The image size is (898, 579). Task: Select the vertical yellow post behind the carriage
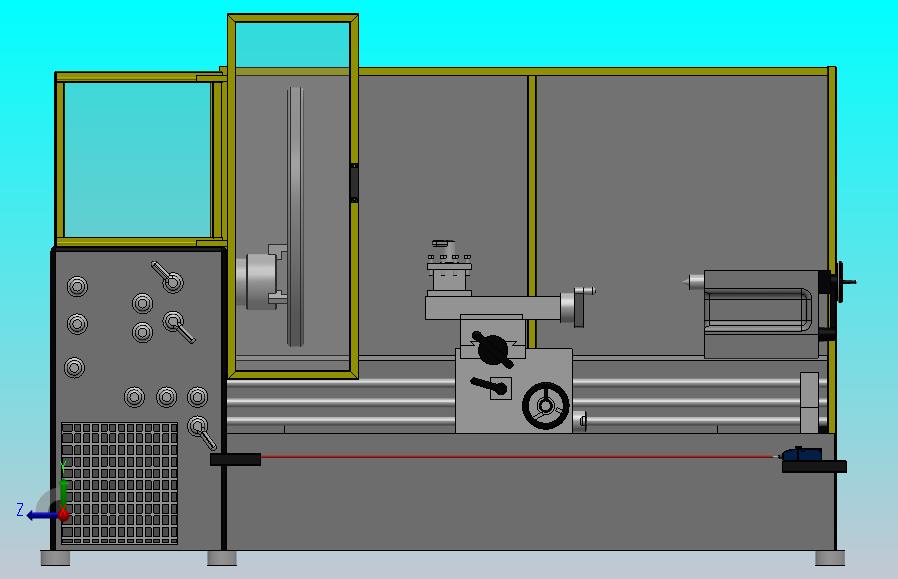coord(531,211)
